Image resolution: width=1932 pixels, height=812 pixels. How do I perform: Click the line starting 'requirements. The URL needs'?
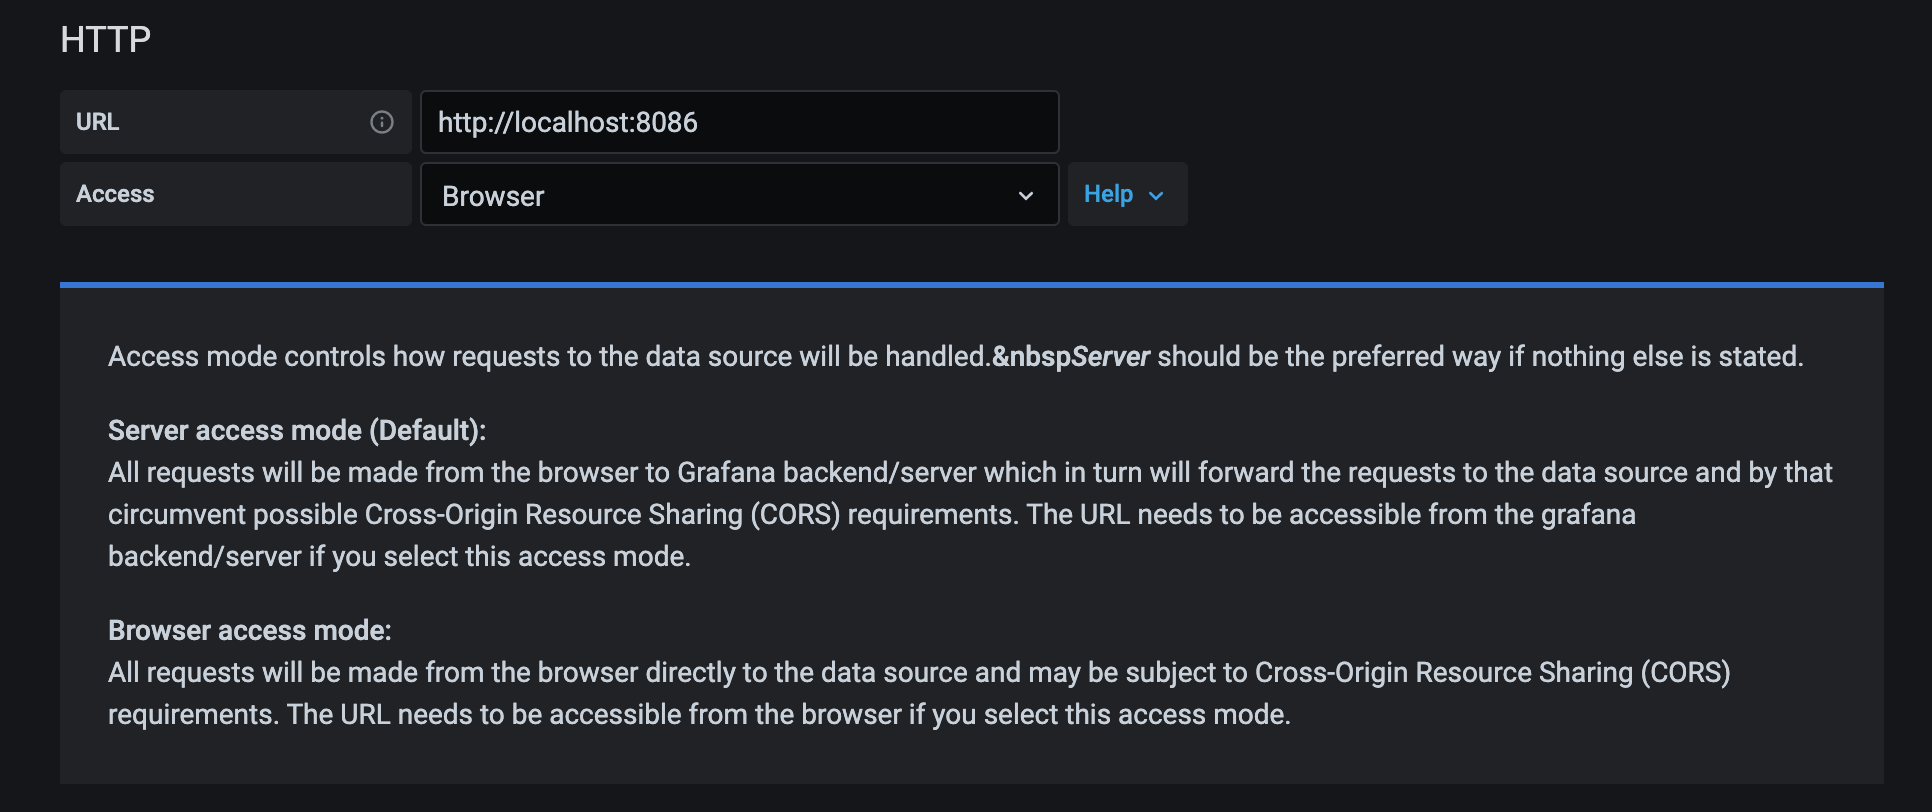699,714
